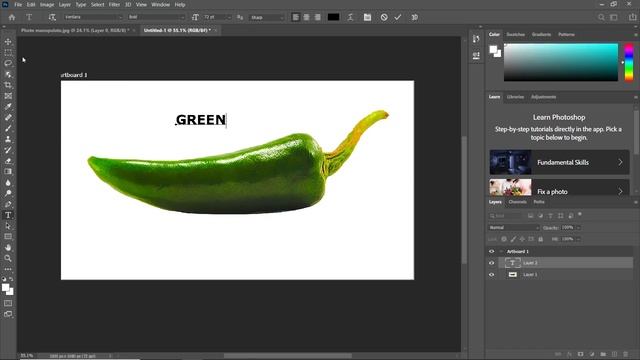Screen dimensions: 640x360
Task: Open the layer Opacity dropdown arrow
Action: click(x=579, y=228)
